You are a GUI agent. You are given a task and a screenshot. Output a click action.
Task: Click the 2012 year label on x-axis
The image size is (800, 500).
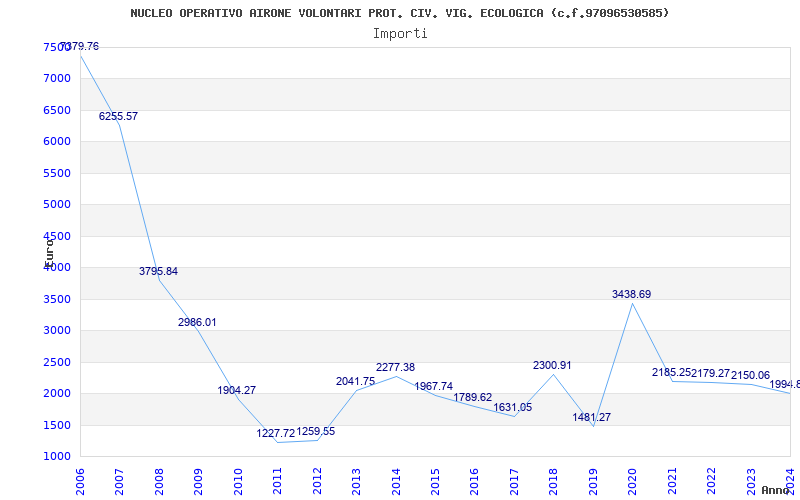pyautogui.click(x=317, y=478)
